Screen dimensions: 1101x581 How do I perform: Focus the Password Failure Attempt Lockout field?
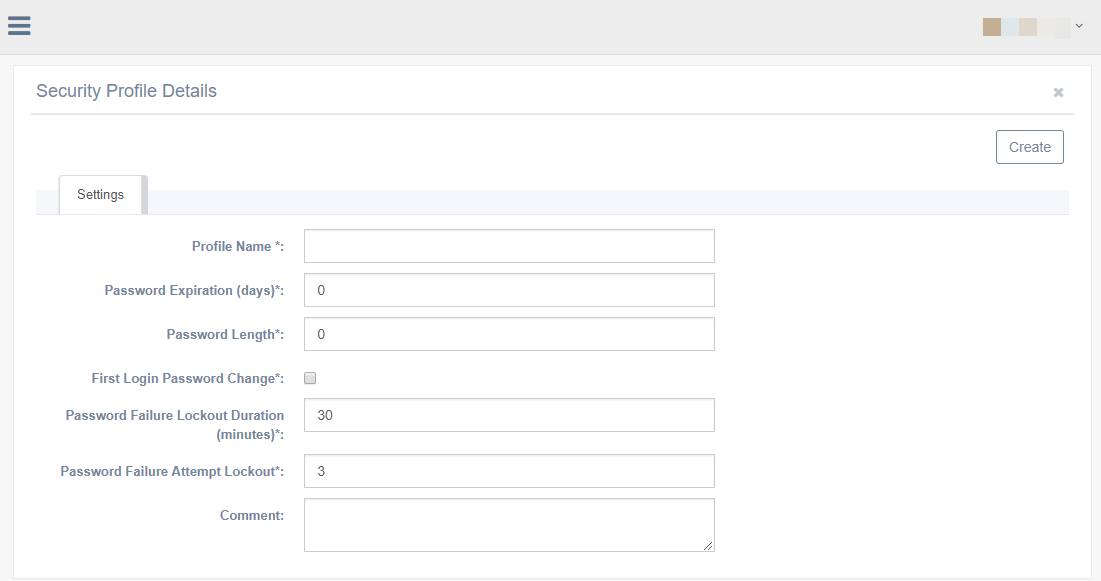509,471
